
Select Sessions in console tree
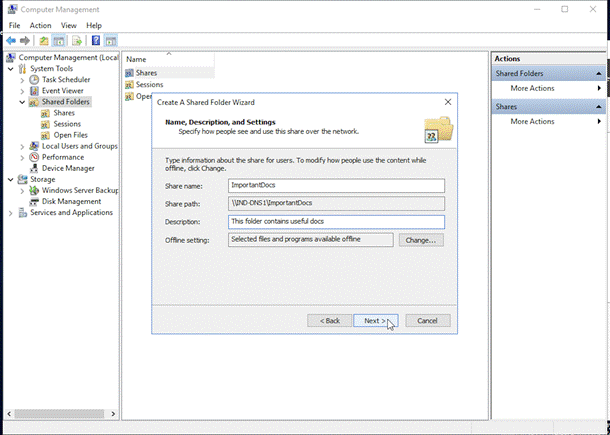(x=67, y=124)
